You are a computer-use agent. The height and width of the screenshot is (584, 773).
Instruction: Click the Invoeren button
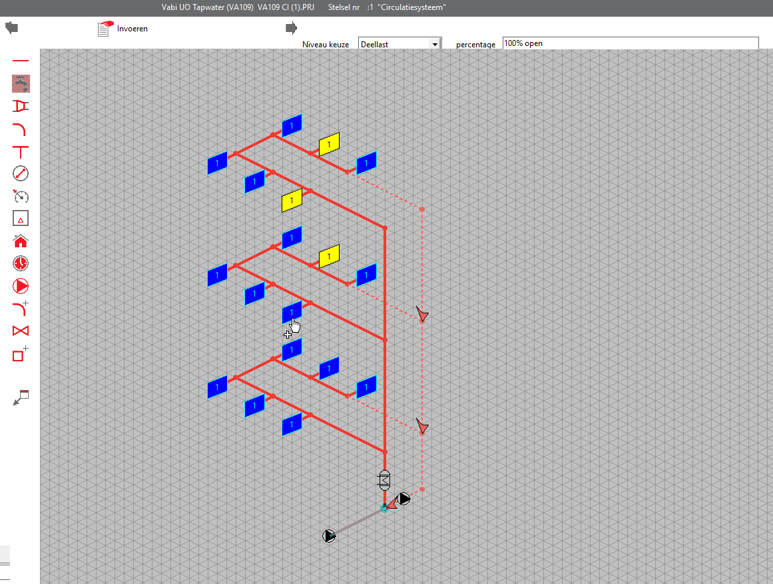click(123, 29)
